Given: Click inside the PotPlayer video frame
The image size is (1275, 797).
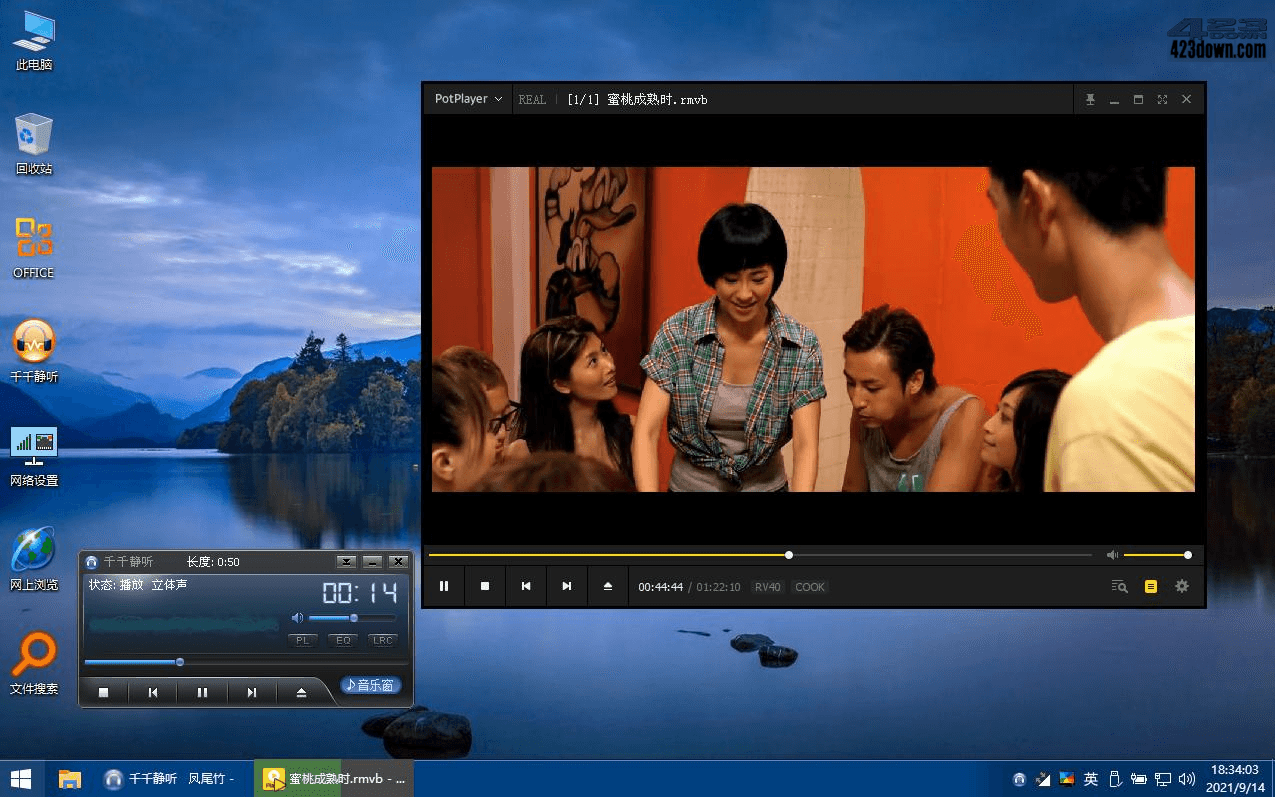Looking at the screenshot, I should 813,329.
